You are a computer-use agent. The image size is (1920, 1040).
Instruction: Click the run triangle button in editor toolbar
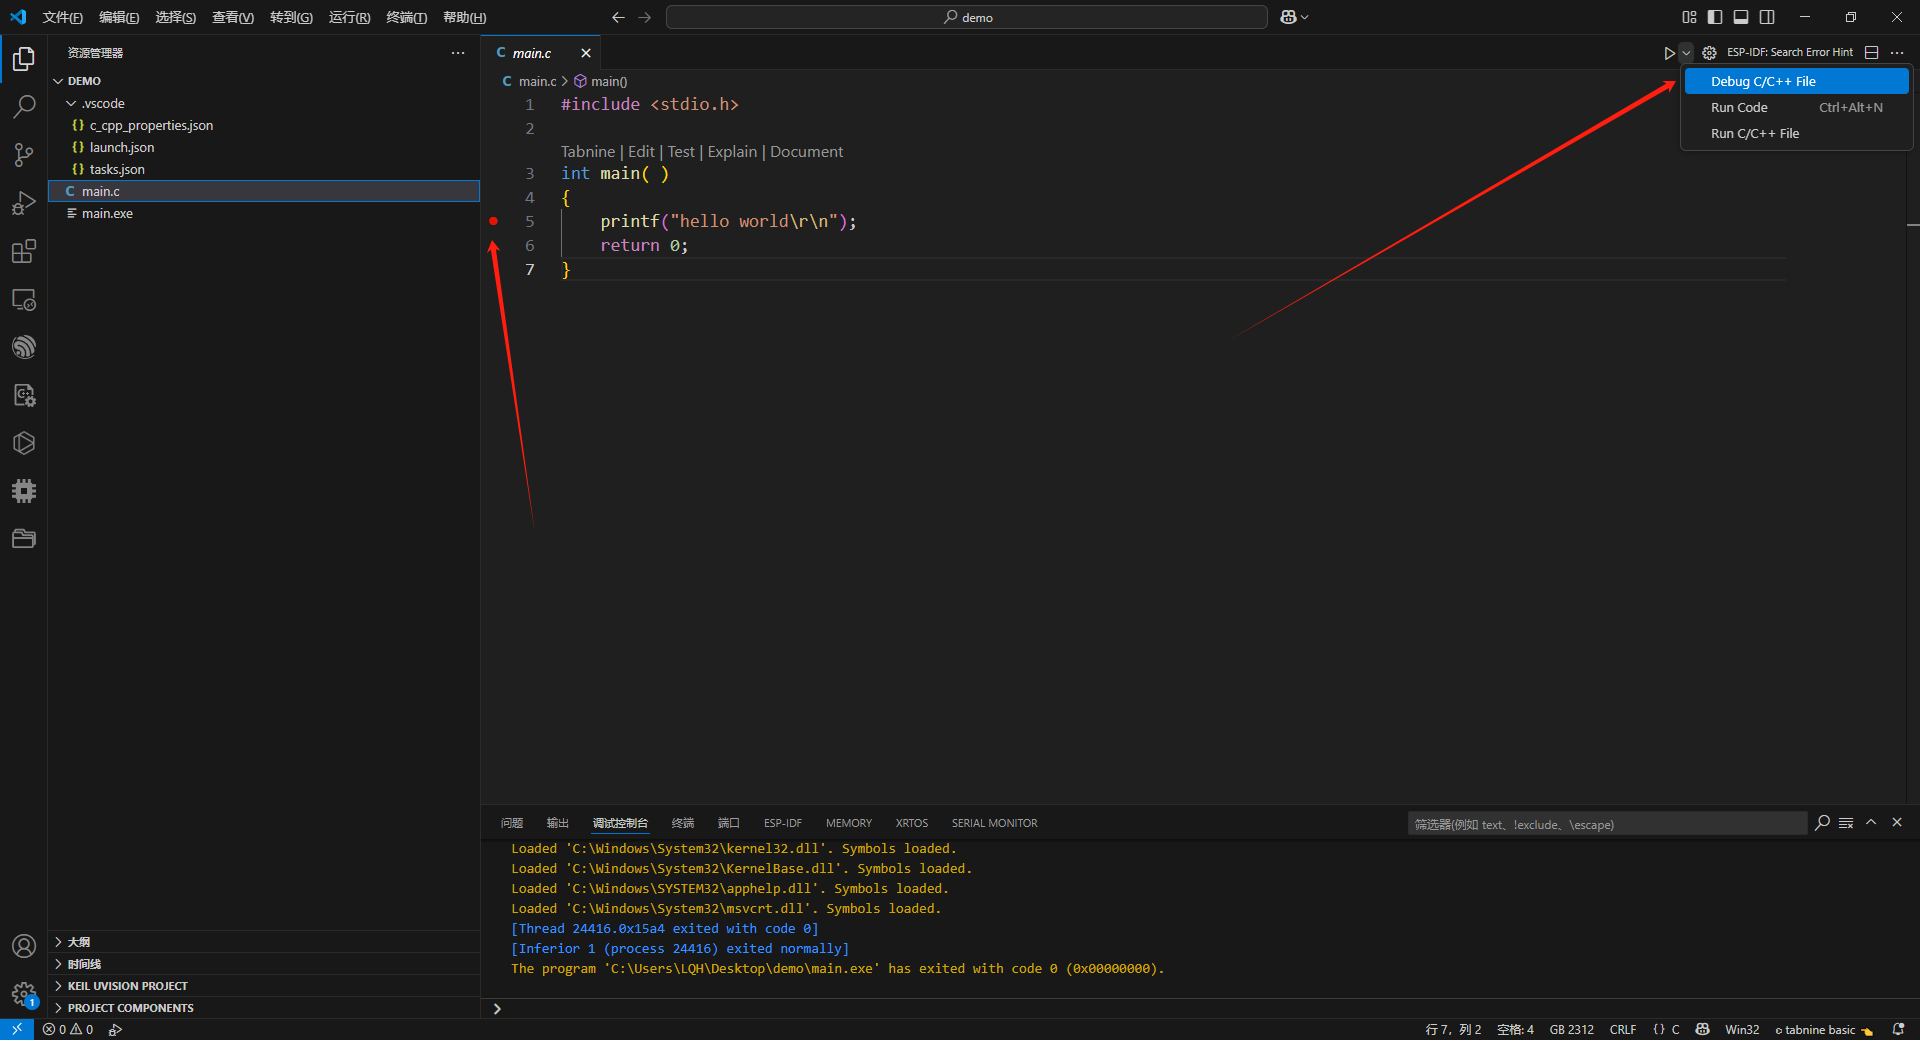[x=1668, y=53]
